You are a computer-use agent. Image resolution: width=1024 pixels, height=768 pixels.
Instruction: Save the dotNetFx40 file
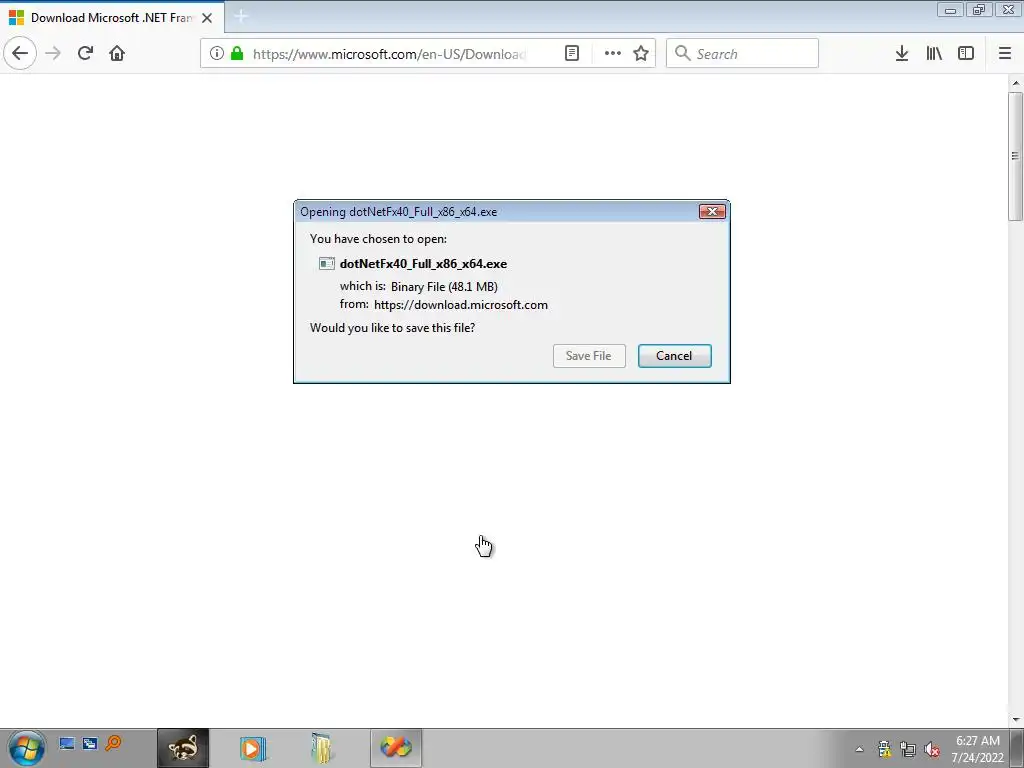(589, 356)
